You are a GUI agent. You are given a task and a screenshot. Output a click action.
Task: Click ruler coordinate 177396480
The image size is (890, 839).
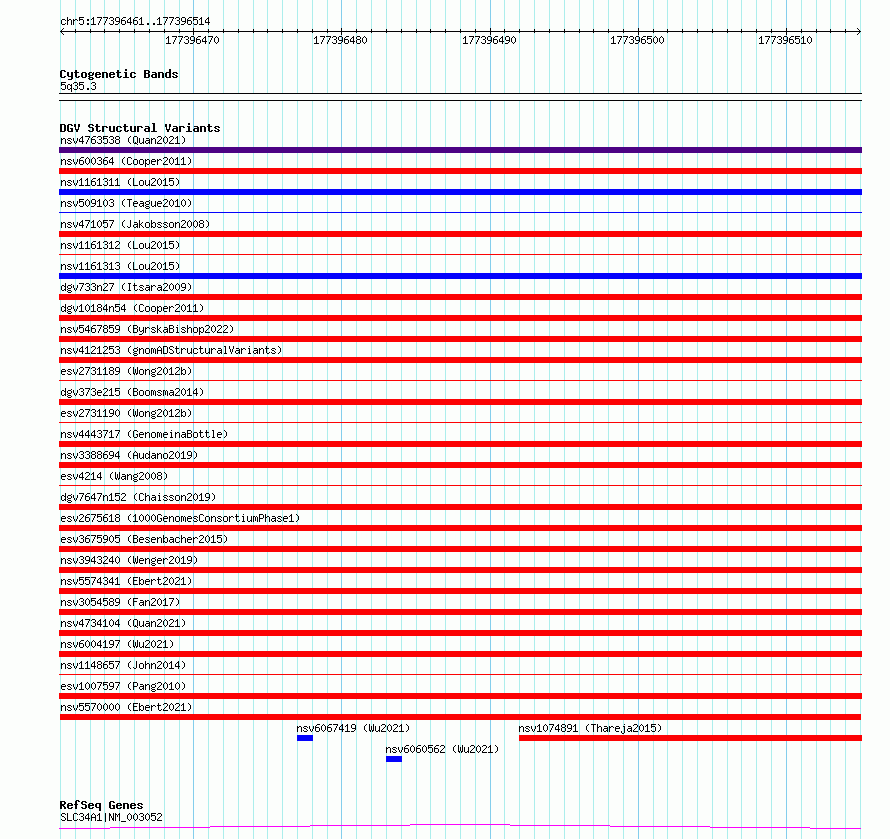[341, 40]
